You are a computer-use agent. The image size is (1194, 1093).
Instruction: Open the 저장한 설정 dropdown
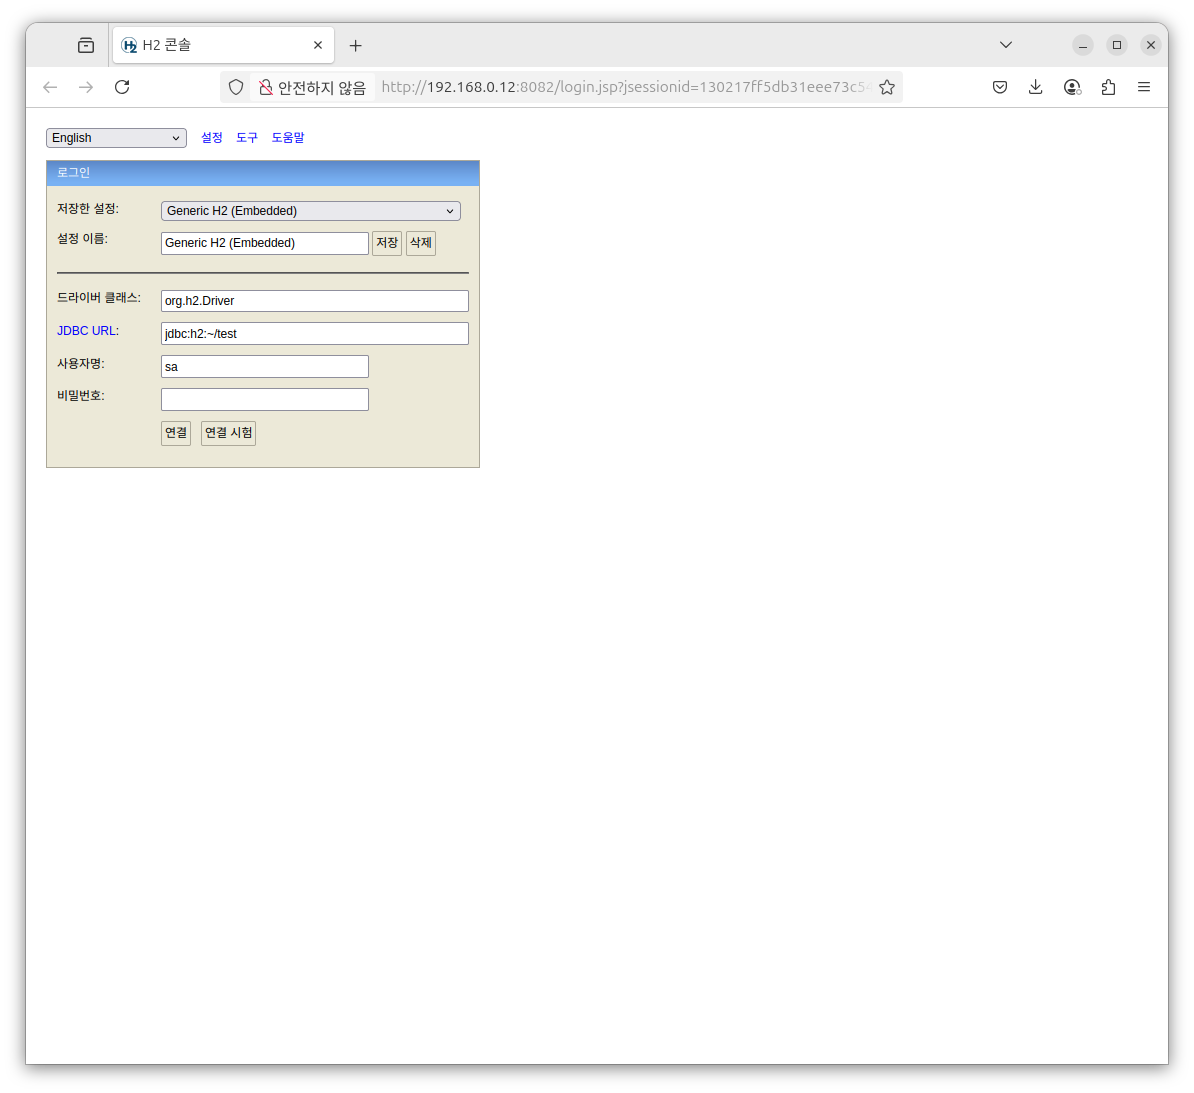click(311, 211)
